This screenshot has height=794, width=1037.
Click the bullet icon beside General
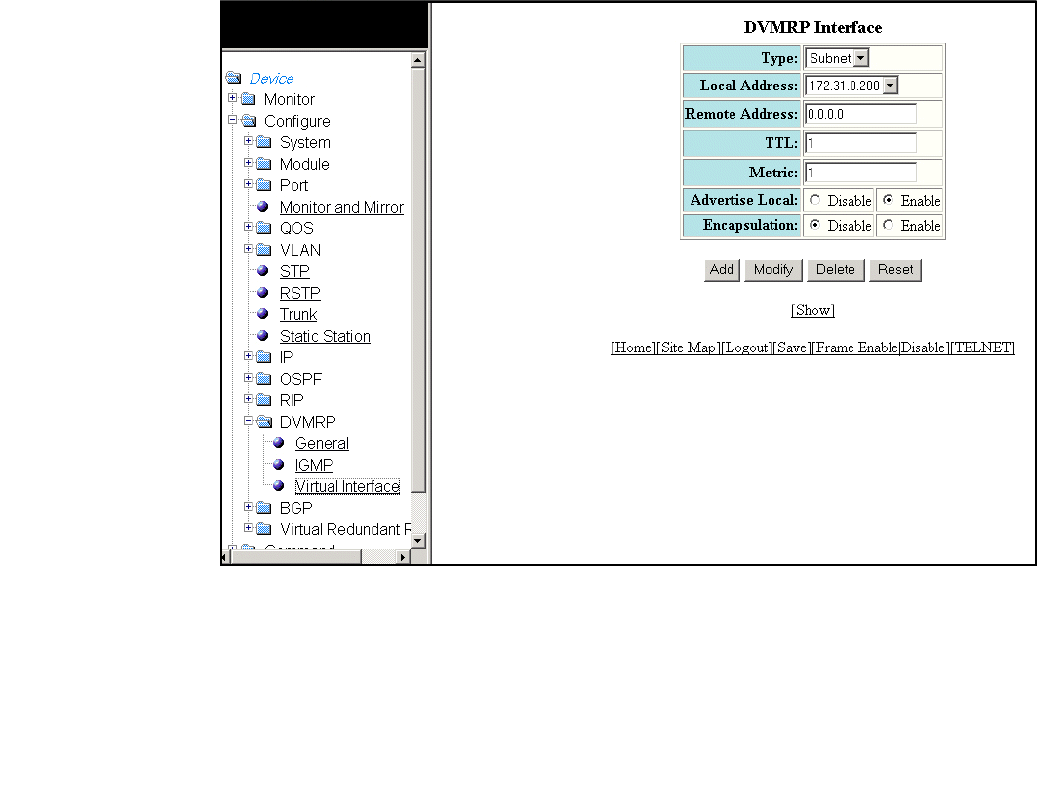(278, 443)
